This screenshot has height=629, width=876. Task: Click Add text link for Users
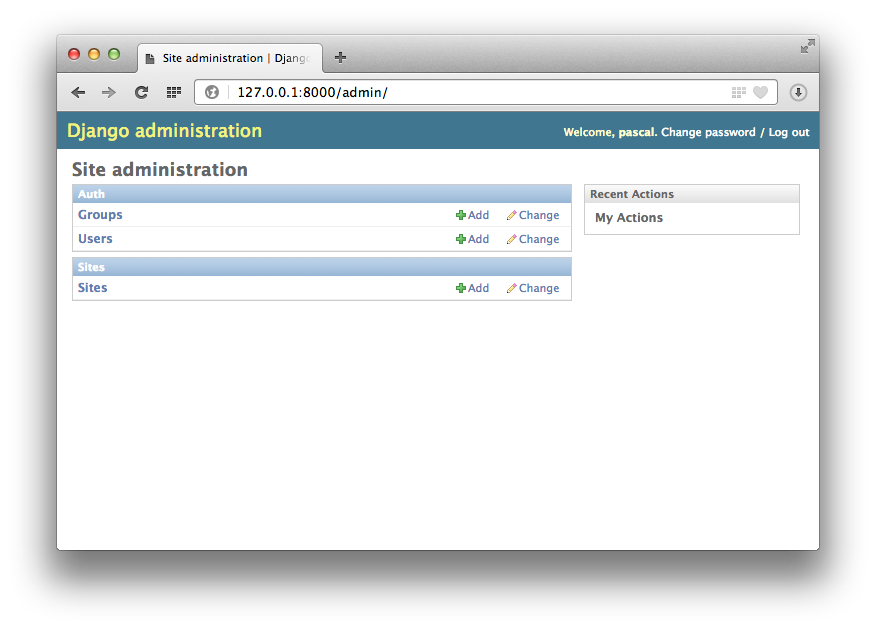478,239
